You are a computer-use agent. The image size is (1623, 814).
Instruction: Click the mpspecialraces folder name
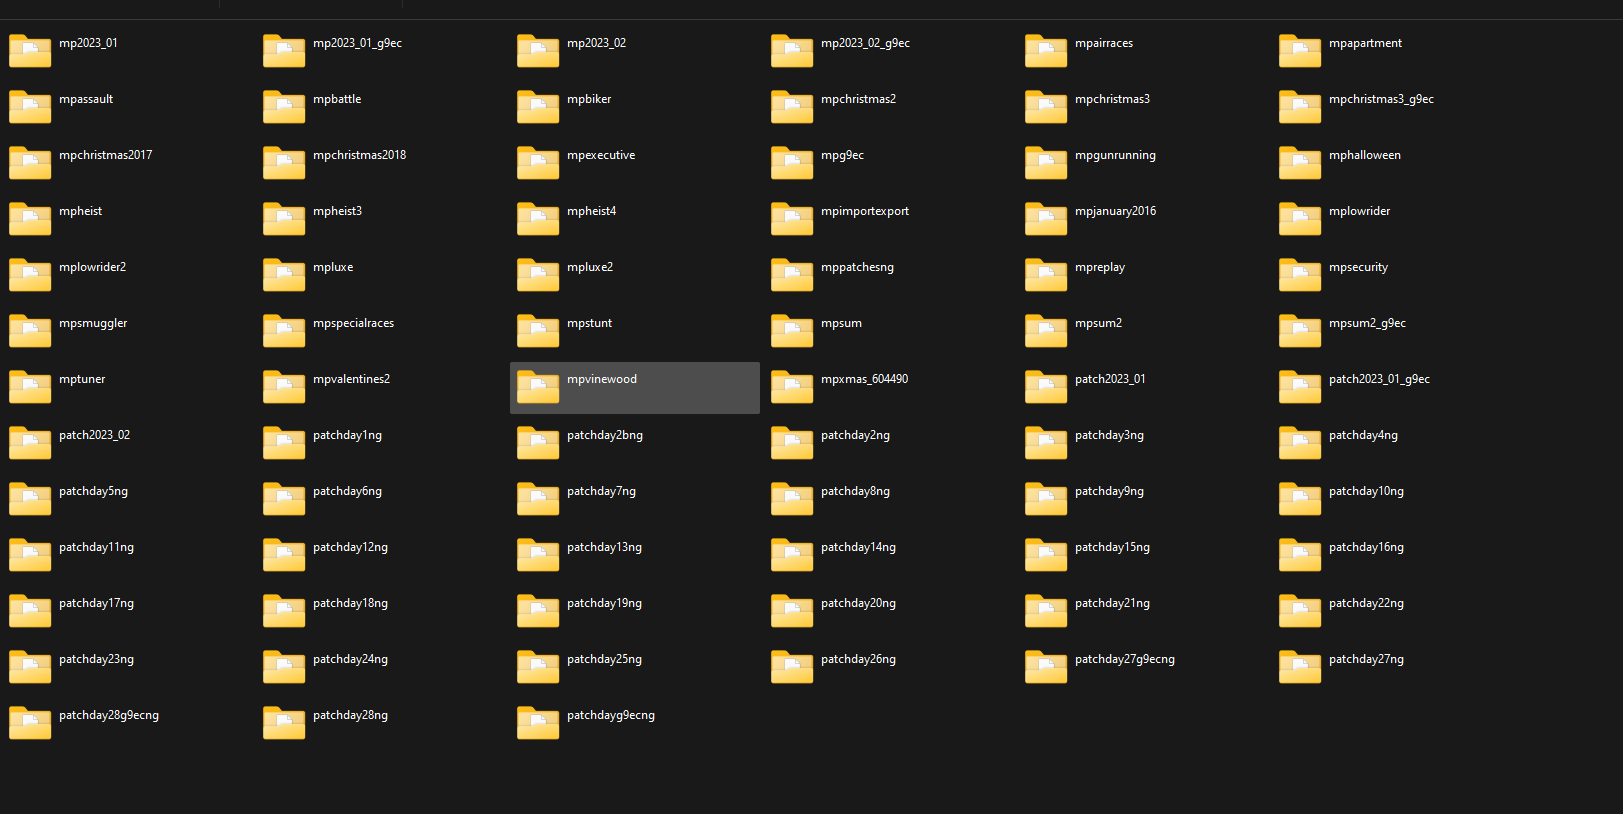tap(353, 323)
